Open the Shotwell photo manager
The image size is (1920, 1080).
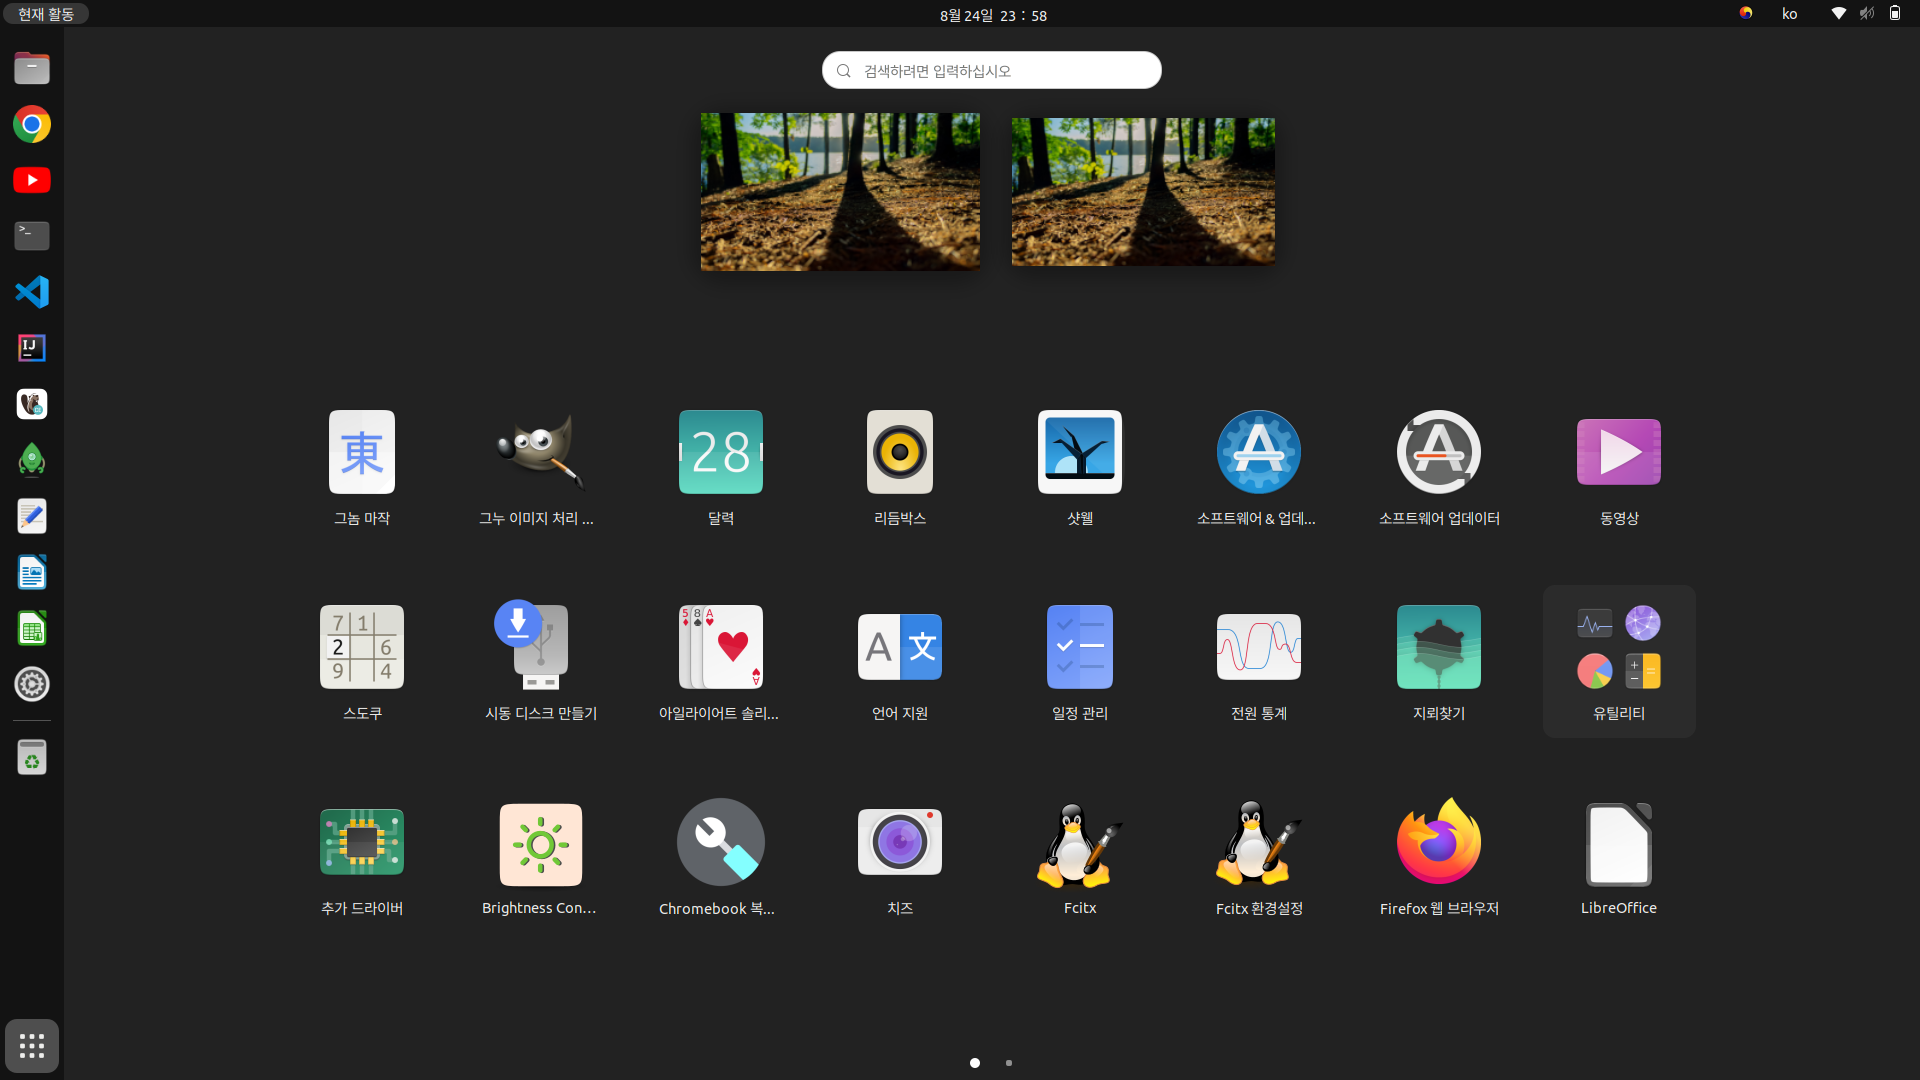(x=1079, y=452)
